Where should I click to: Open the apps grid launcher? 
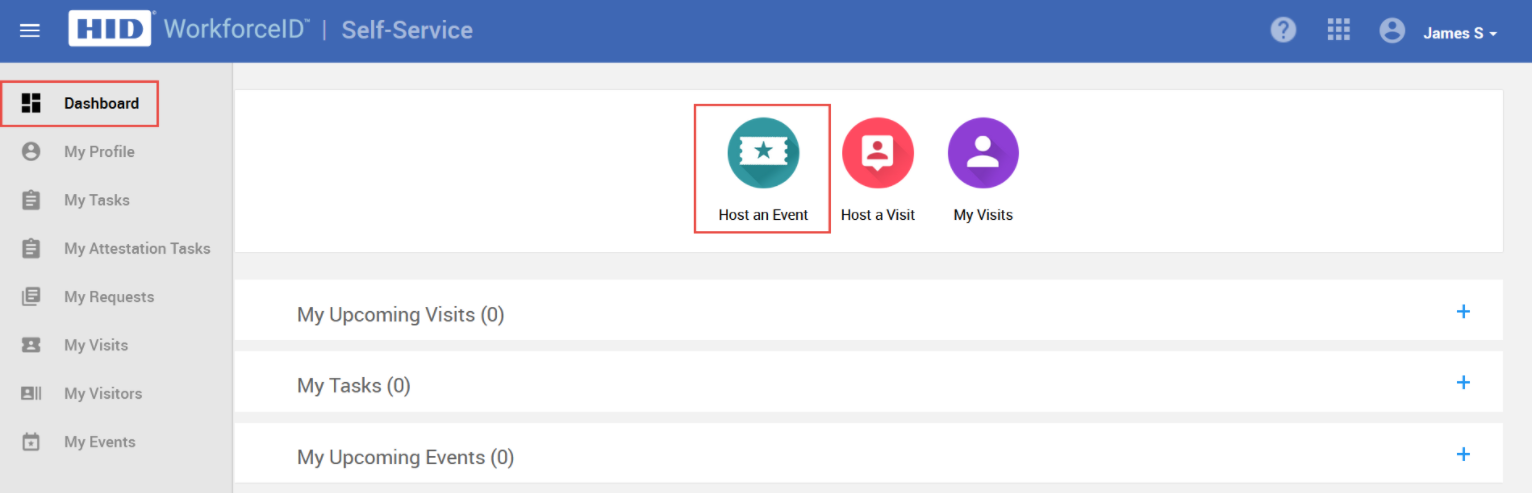pos(1338,30)
